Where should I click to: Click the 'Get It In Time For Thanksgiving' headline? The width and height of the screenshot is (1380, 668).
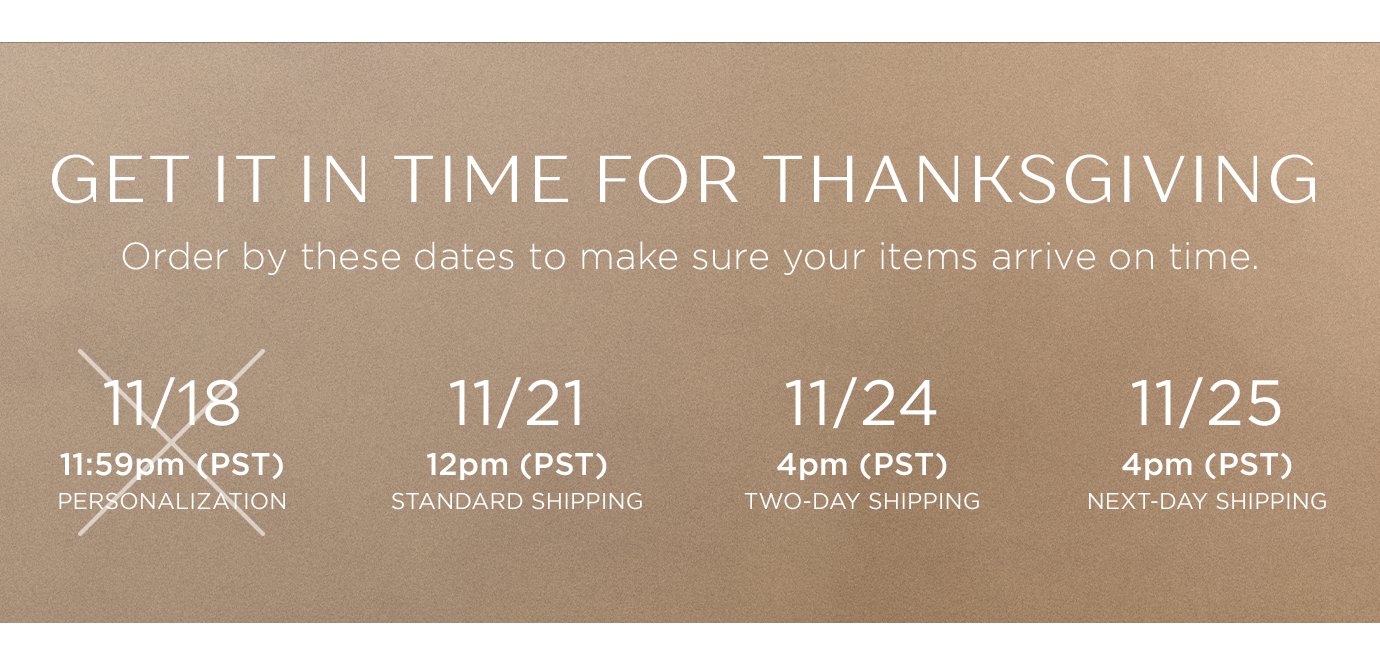684,181
